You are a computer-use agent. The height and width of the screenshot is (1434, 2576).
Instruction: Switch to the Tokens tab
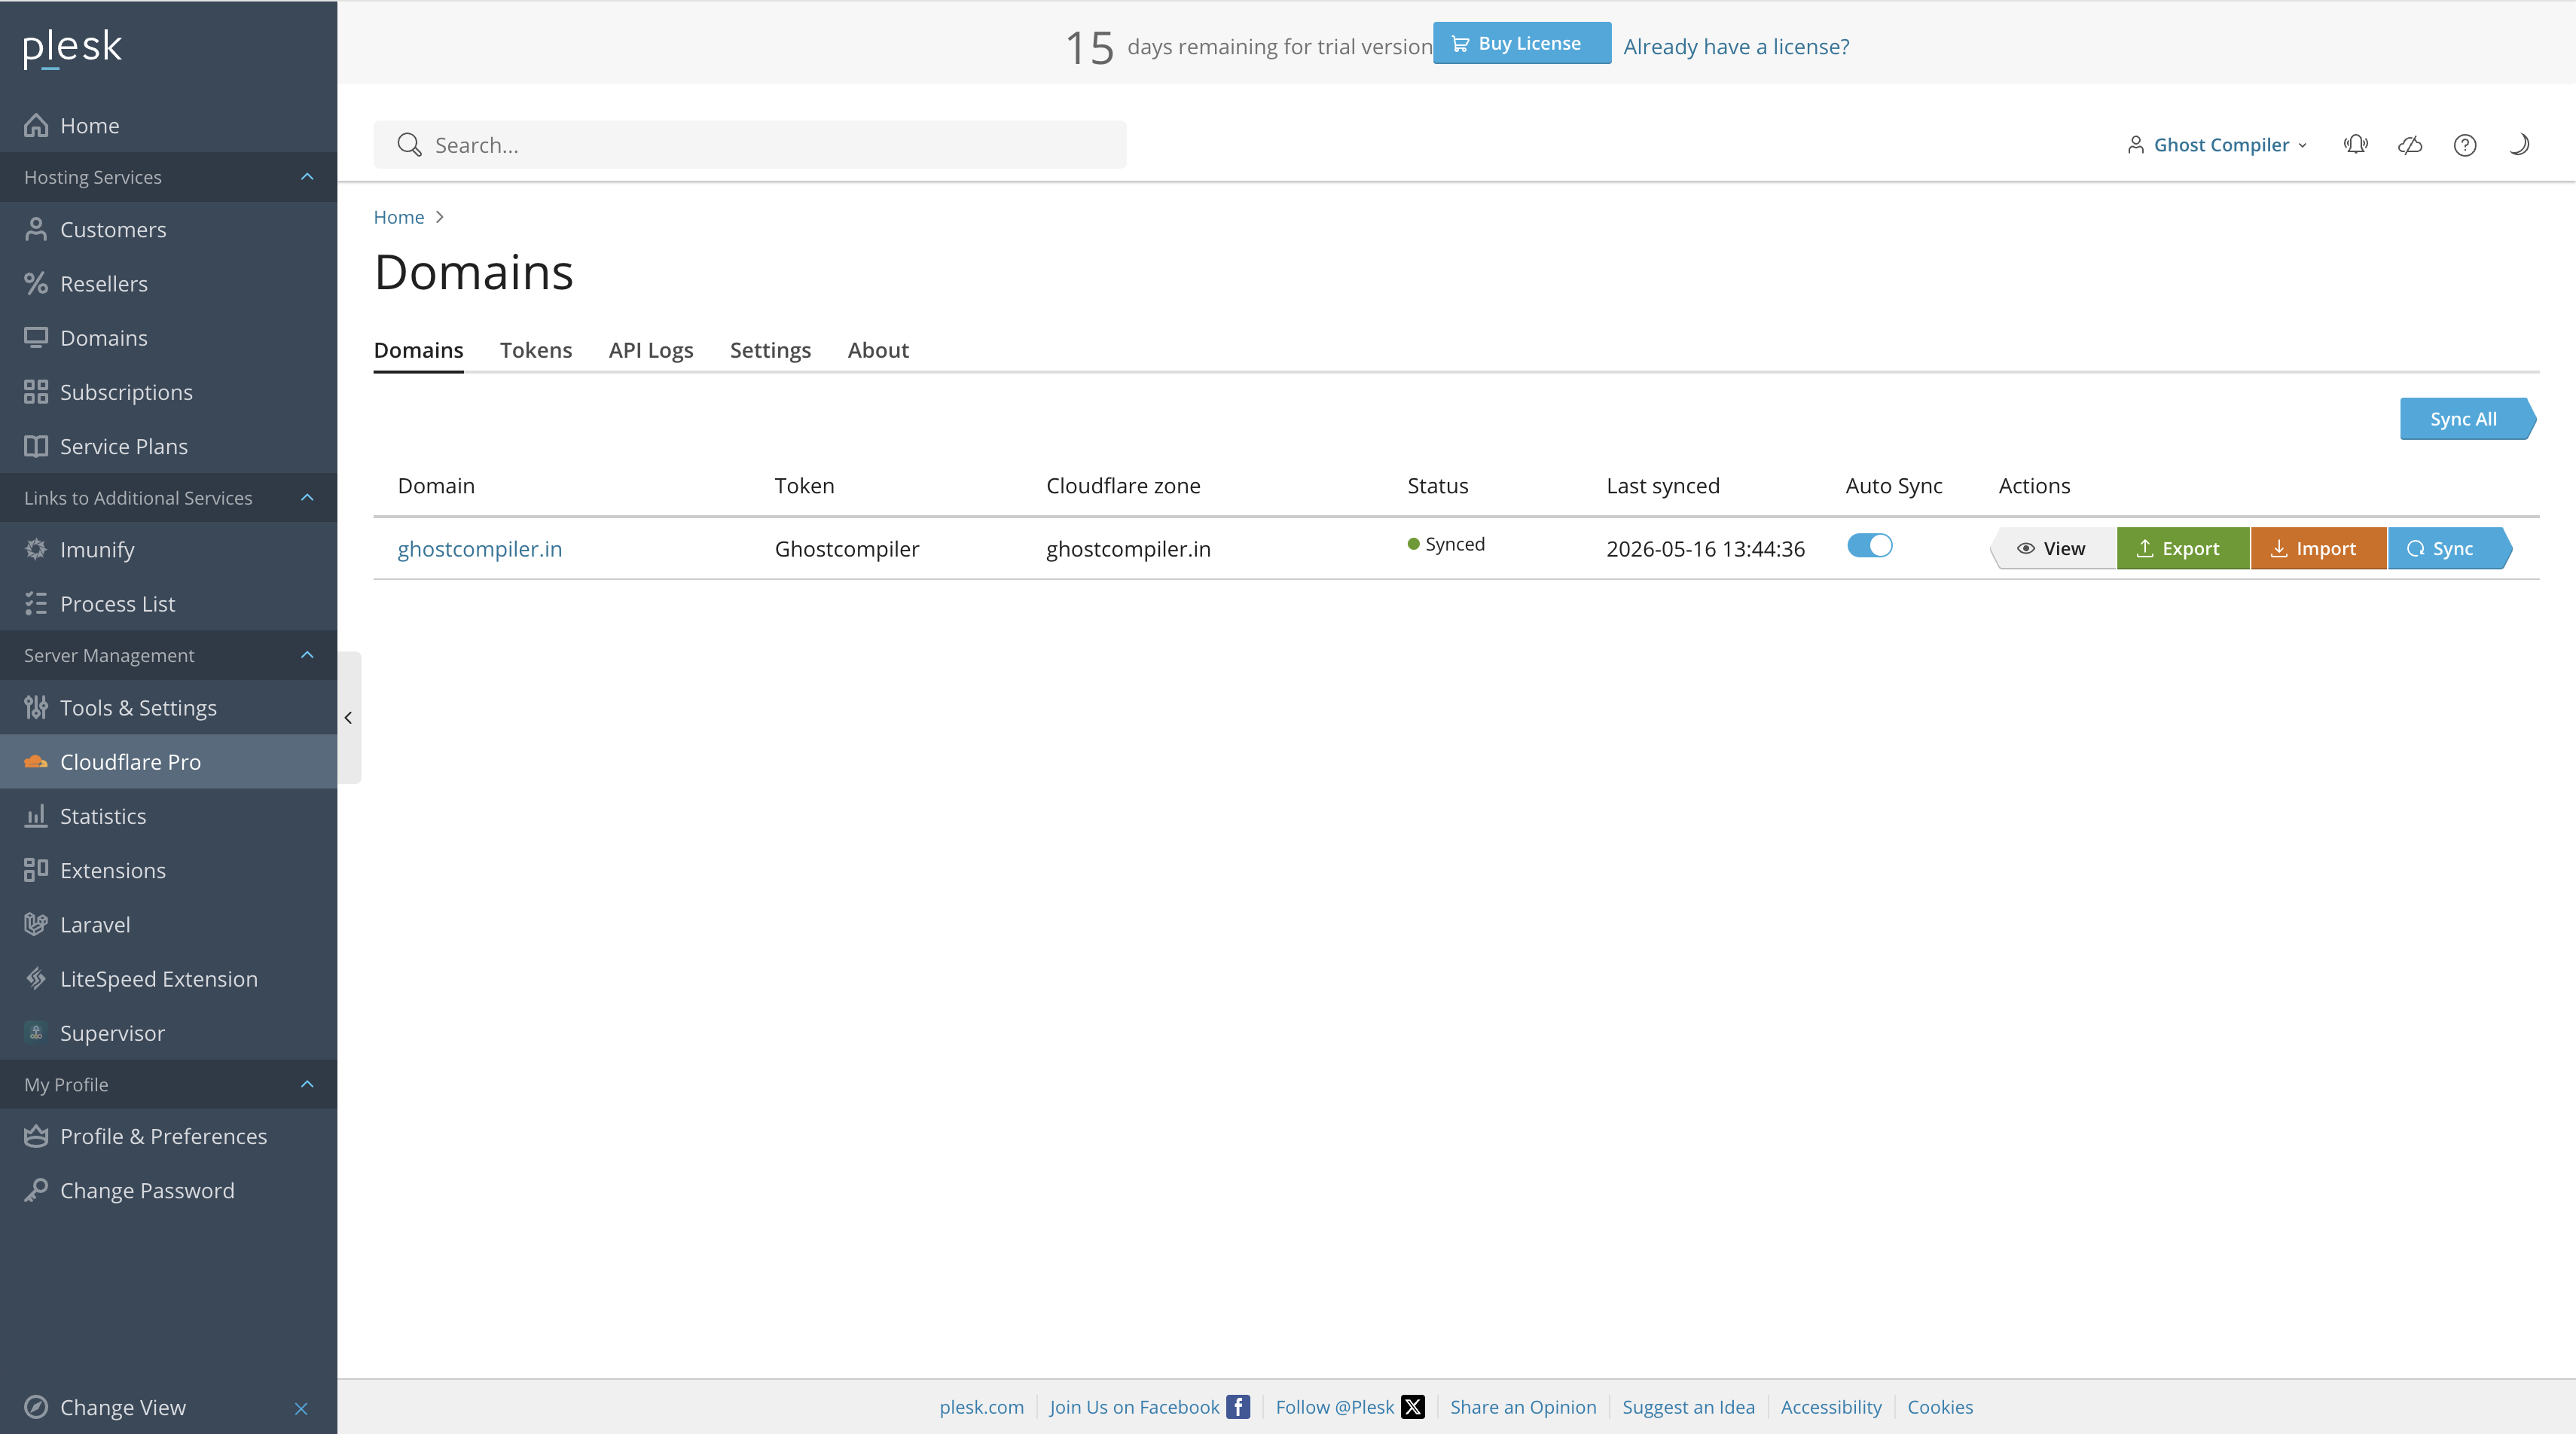point(536,350)
